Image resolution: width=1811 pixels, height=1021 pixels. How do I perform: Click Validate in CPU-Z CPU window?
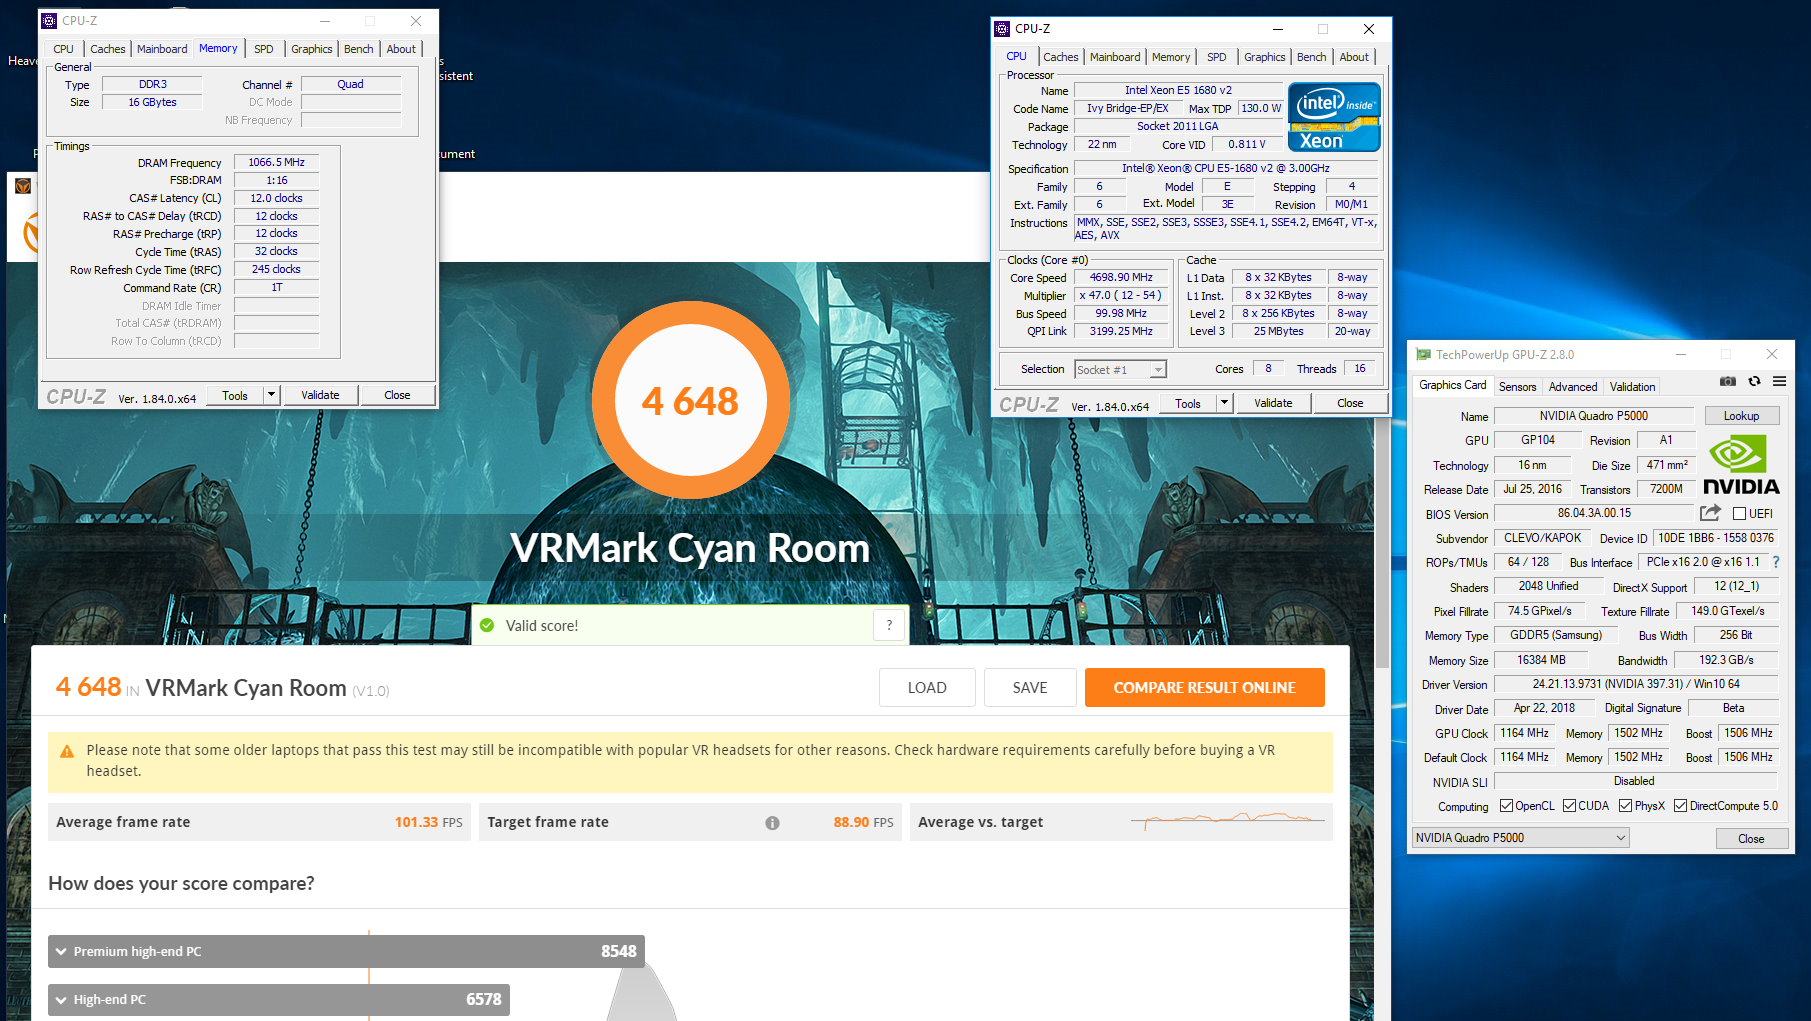[1273, 403]
